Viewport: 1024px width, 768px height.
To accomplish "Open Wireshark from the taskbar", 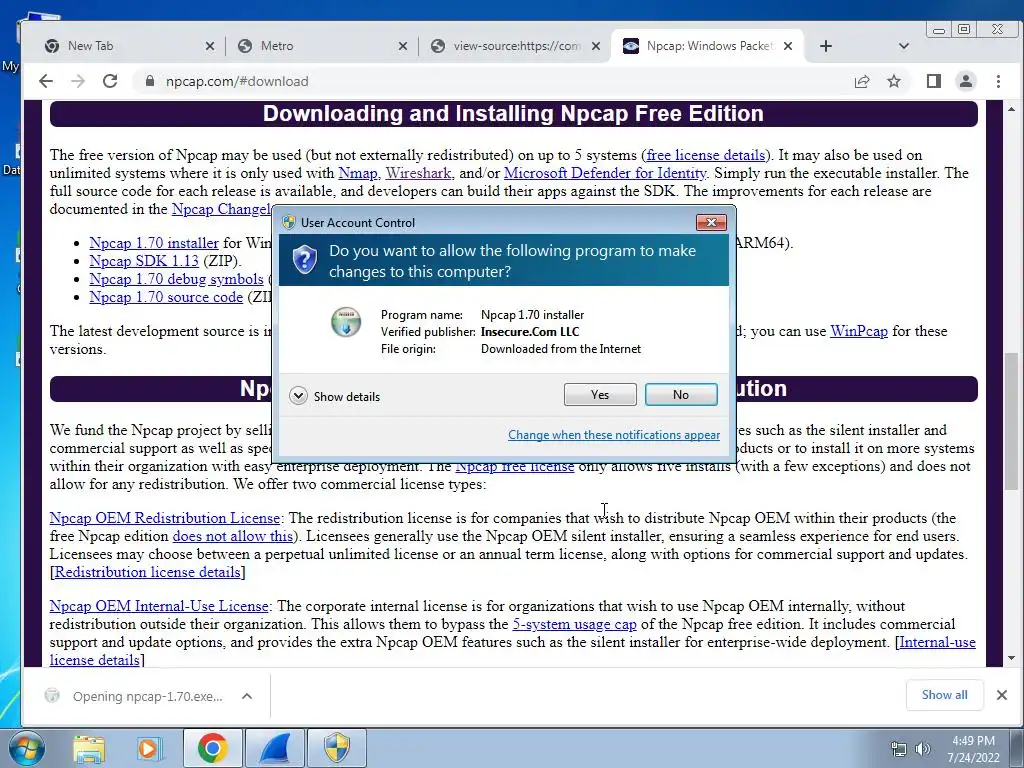I will click(x=274, y=748).
